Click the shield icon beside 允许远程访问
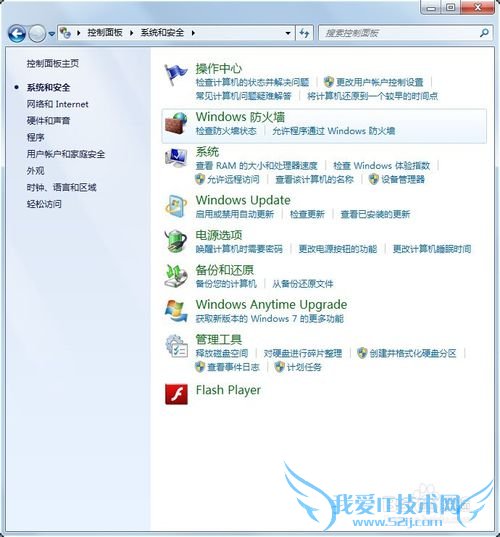The image size is (500, 537). click(x=200, y=179)
